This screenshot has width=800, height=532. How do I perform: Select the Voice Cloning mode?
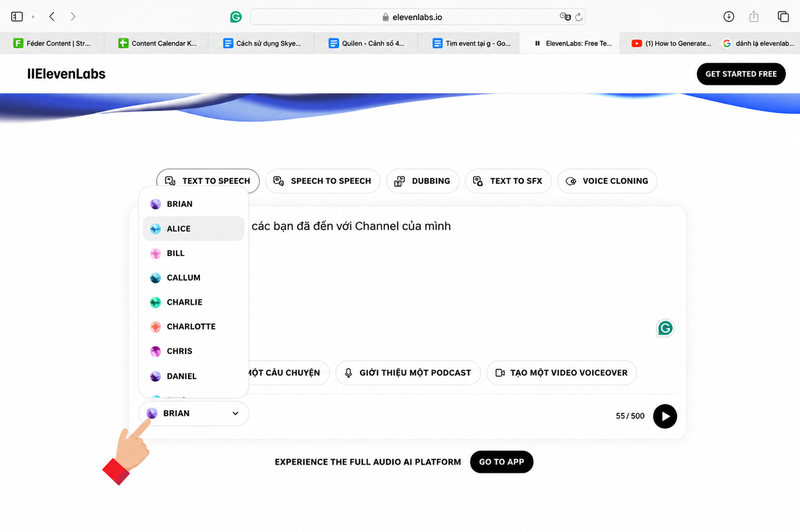coord(607,181)
